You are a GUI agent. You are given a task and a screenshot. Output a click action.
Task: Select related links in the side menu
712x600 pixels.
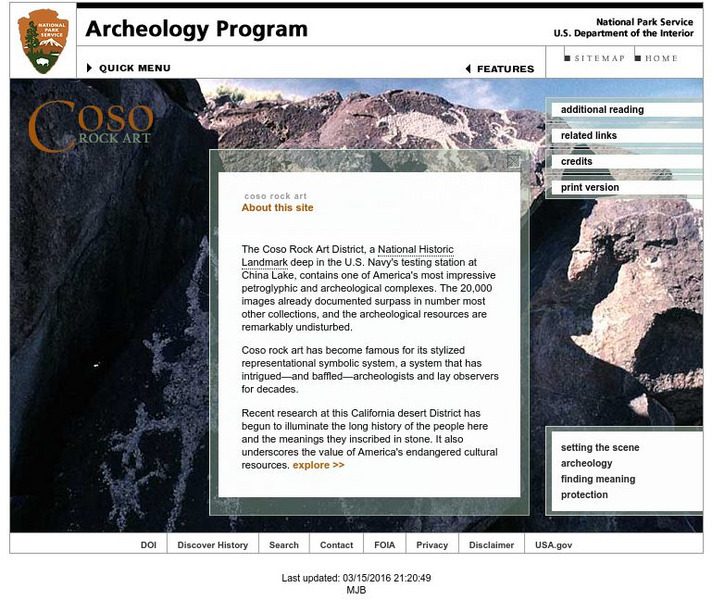(x=589, y=136)
